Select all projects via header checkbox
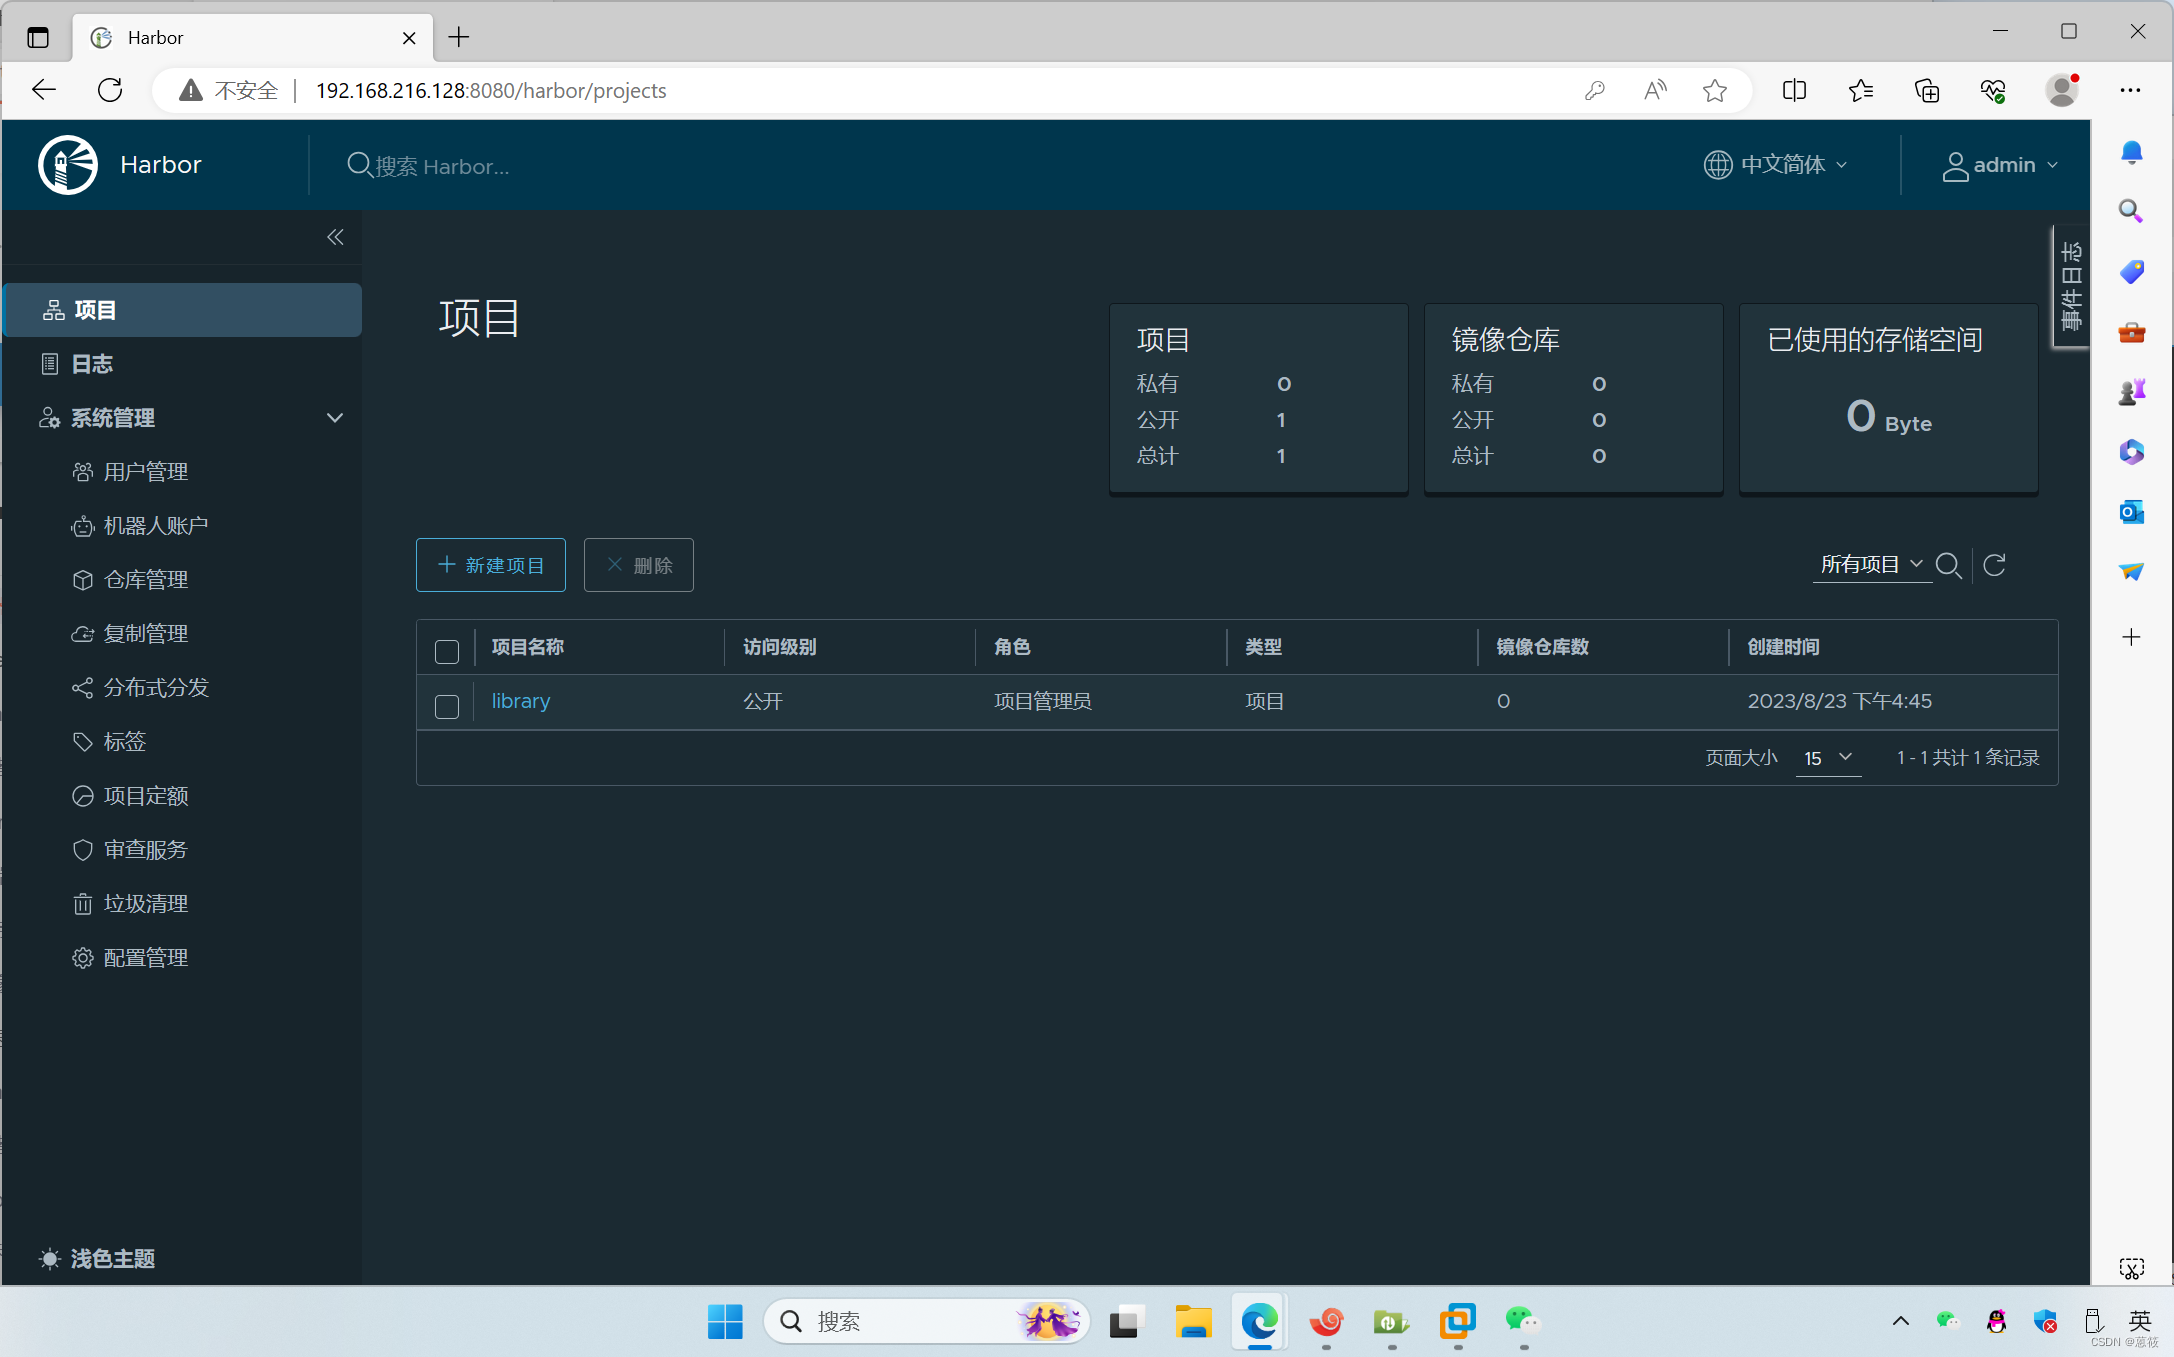Viewport: 2174px width, 1357px height. [x=447, y=651]
